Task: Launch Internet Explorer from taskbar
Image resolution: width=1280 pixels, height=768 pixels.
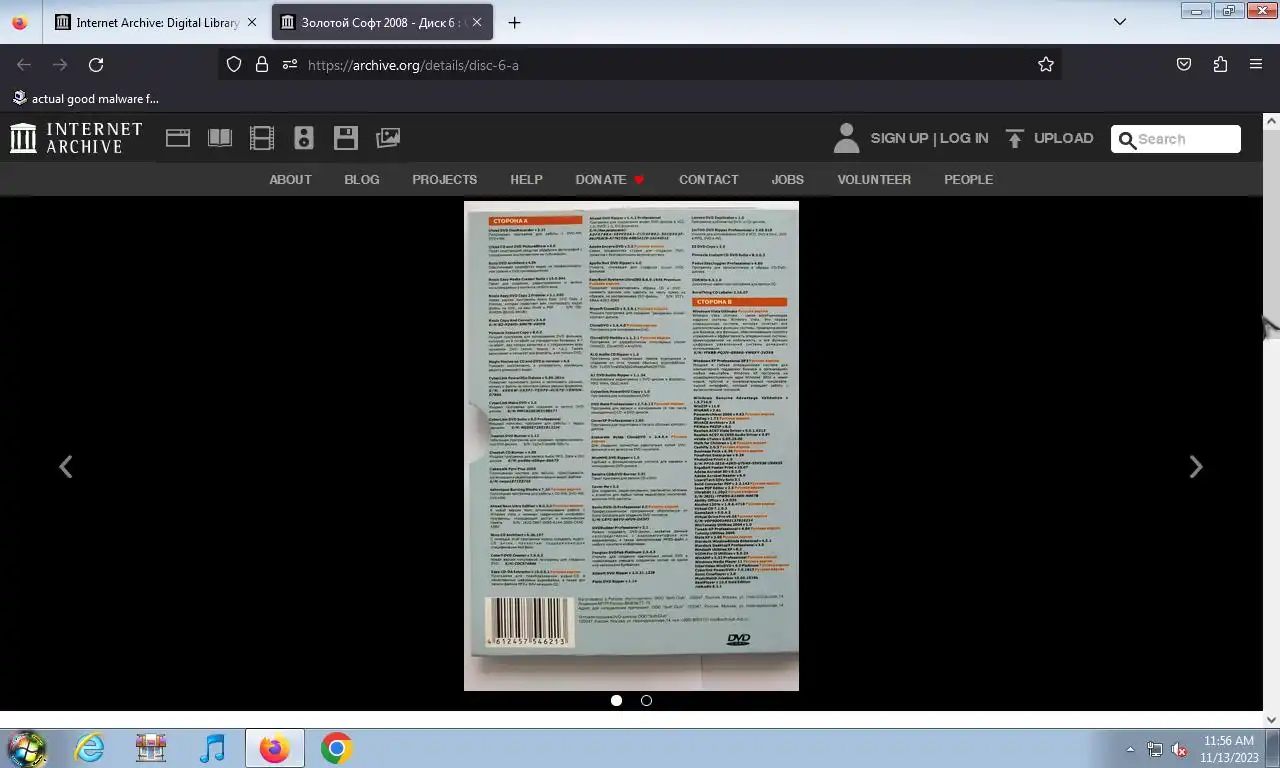Action: (x=89, y=748)
